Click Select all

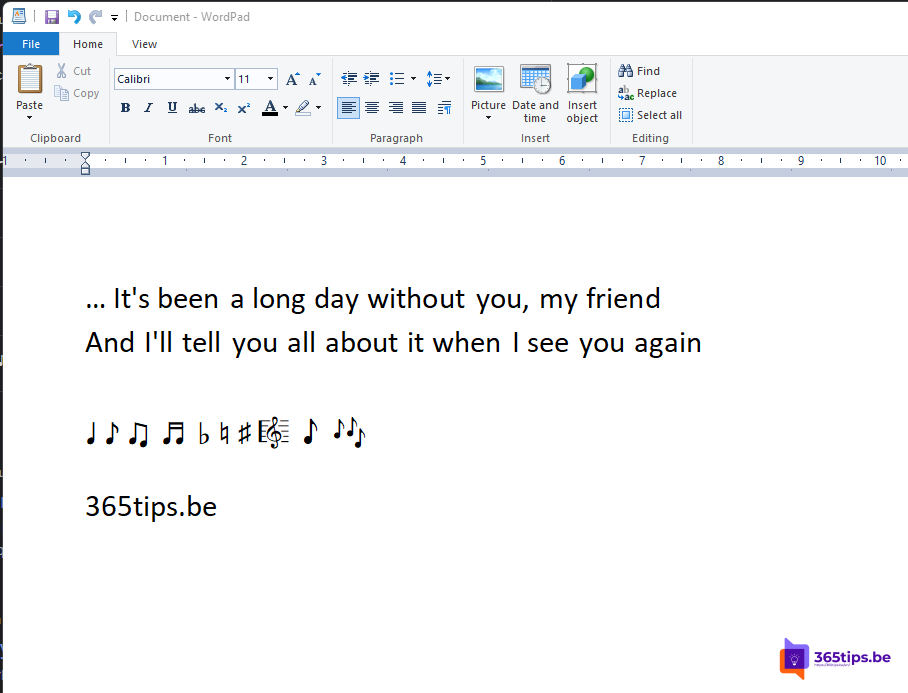point(650,115)
